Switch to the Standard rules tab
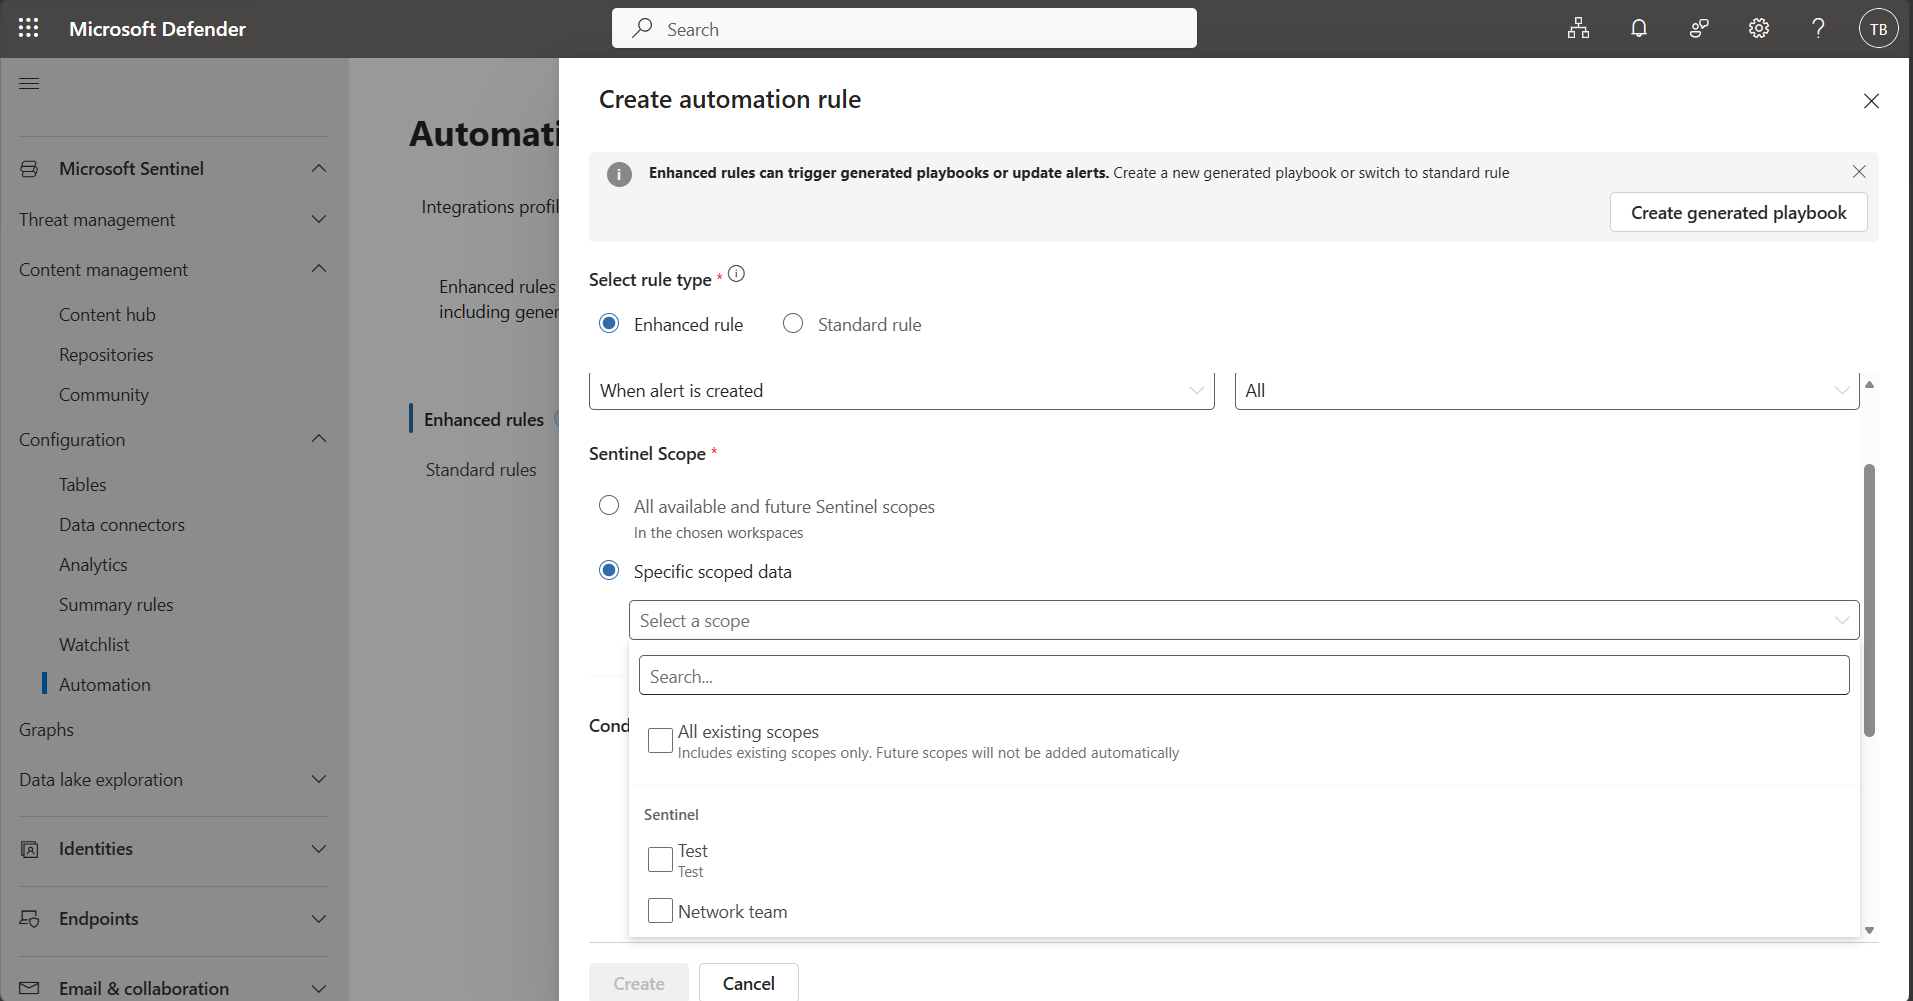1913x1001 pixels. tap(481, 470)
